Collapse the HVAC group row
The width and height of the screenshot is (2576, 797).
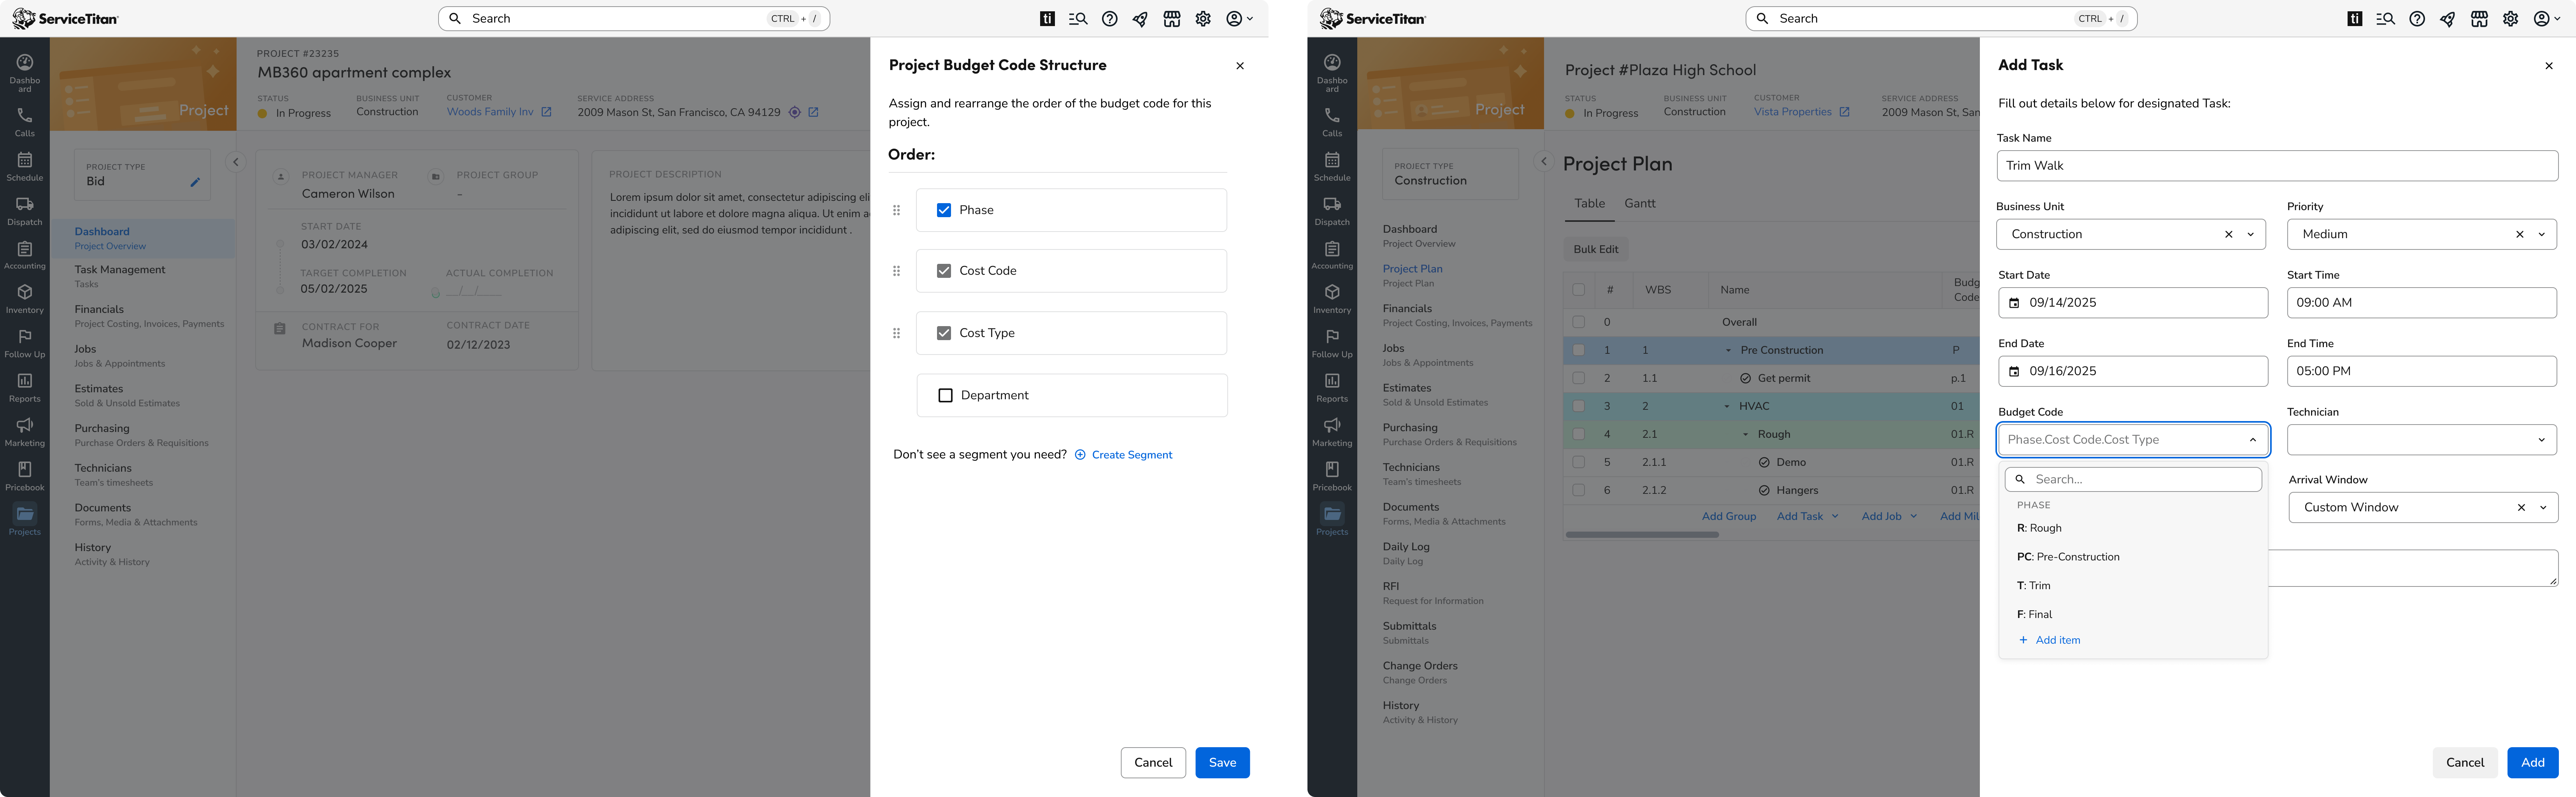coord(1726,407)
